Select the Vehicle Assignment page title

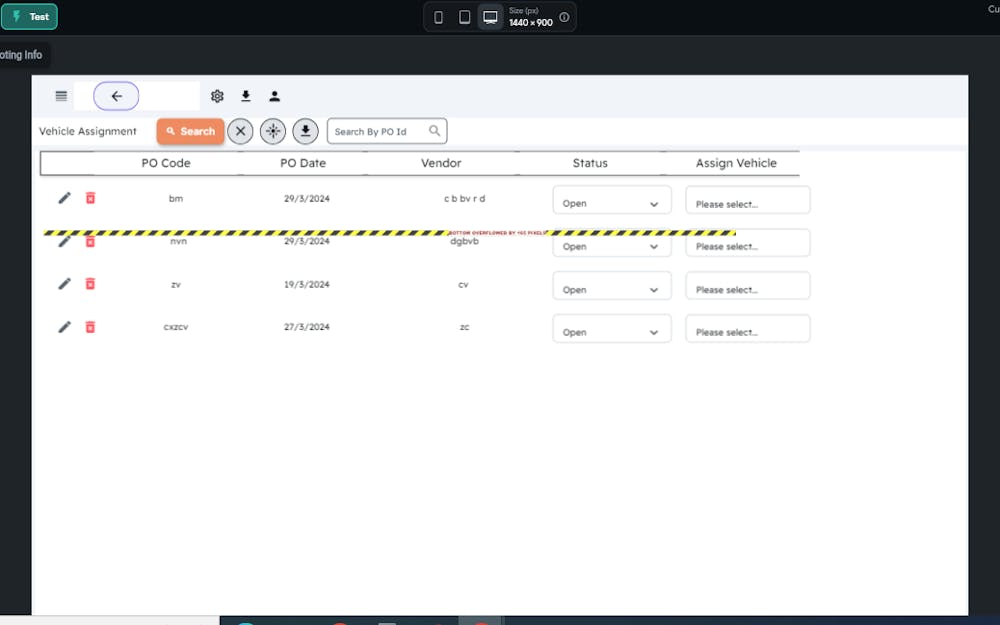click(x=88, y=131)
